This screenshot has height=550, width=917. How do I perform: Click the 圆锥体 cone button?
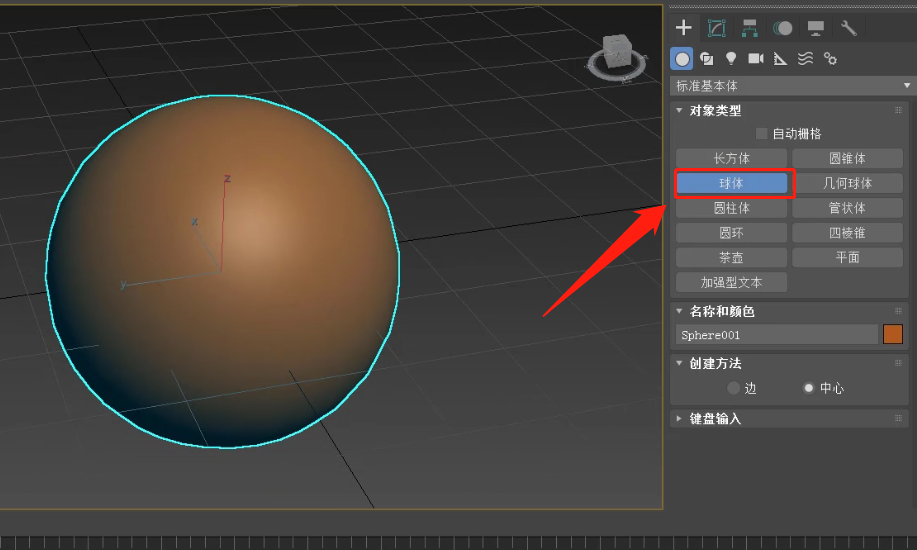pos(847,158)
